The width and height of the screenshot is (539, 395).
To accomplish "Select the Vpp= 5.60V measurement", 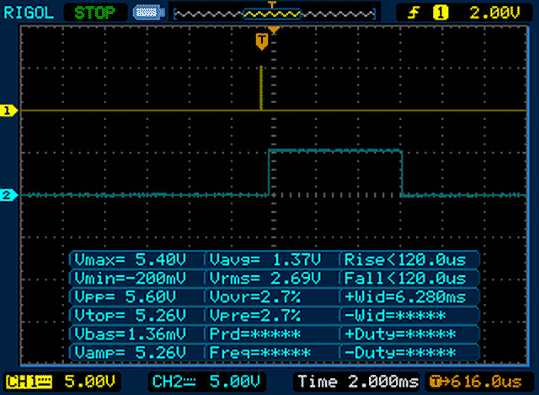I will [125, 297].
